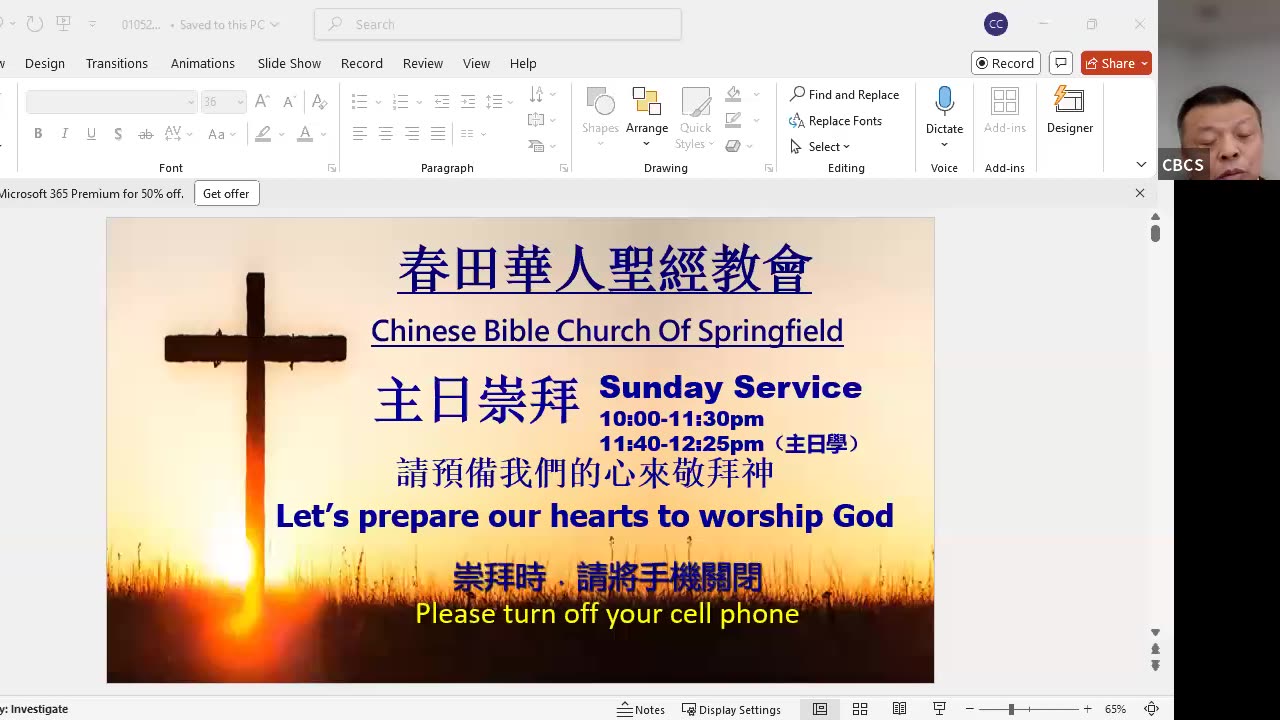Image resolution: width=1280 pixels, height=720 pixels.
Task: Toggle the Notes pane
Action: [x=641, y=709]
